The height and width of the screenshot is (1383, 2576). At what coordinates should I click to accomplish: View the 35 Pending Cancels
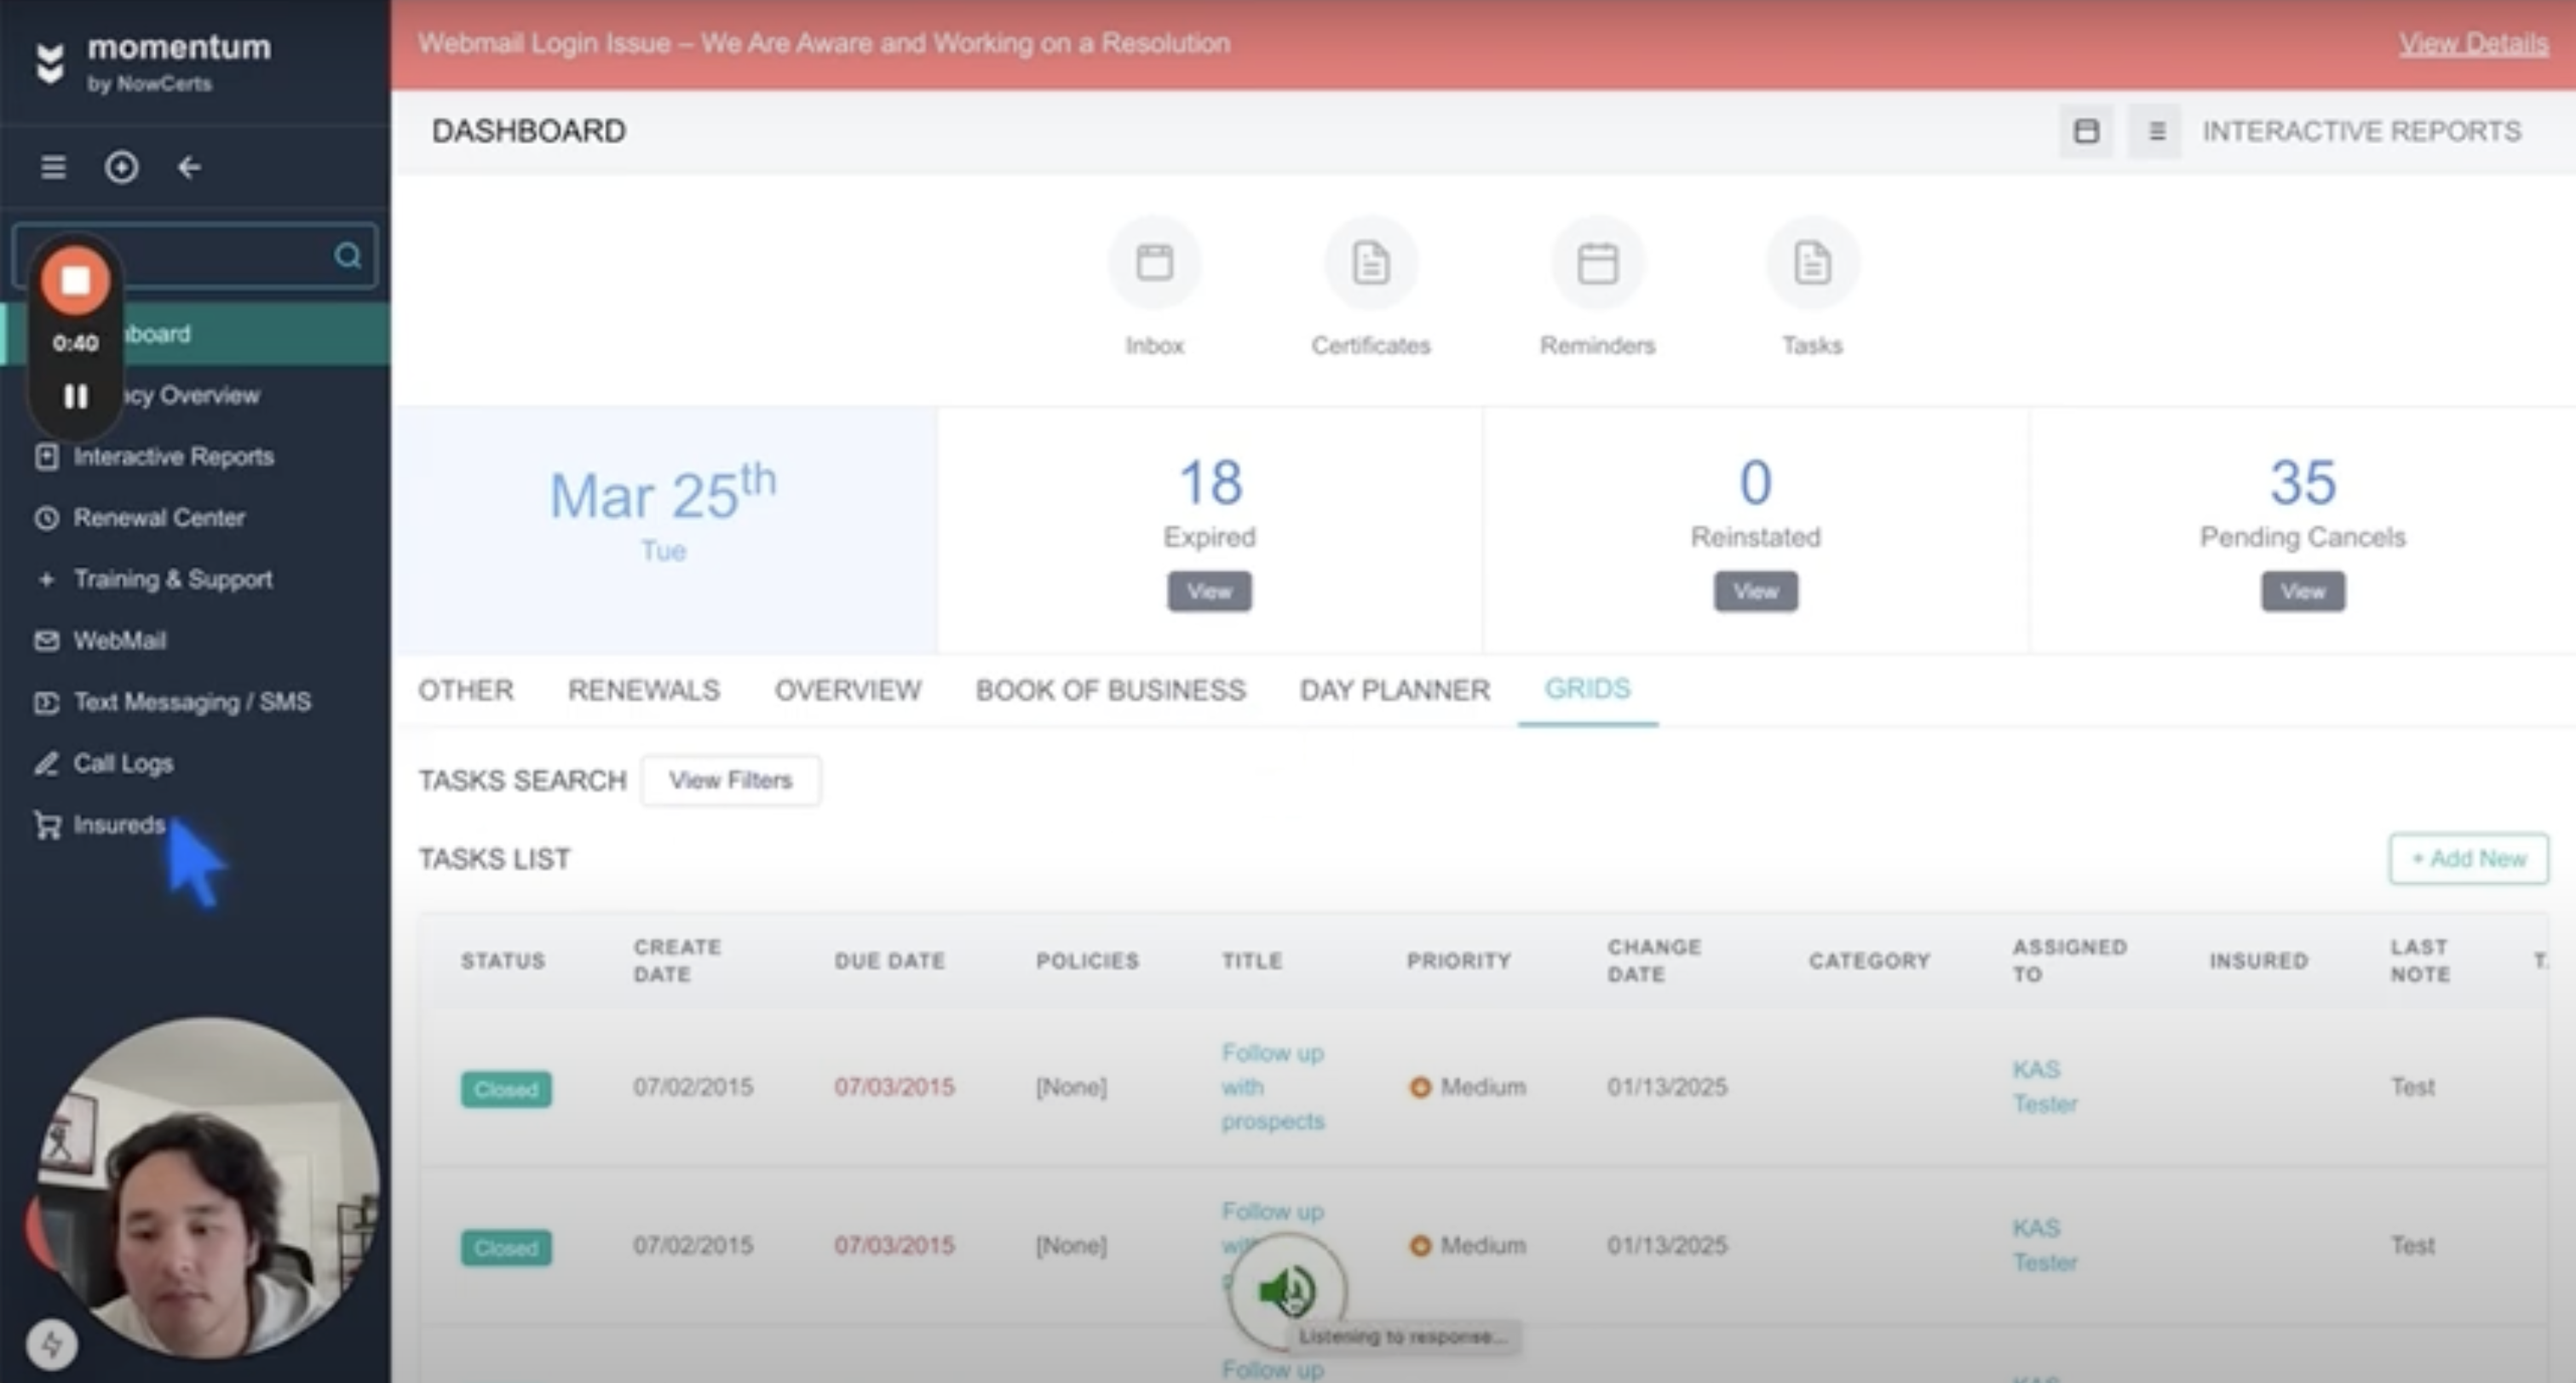[x=2302, y=591]
